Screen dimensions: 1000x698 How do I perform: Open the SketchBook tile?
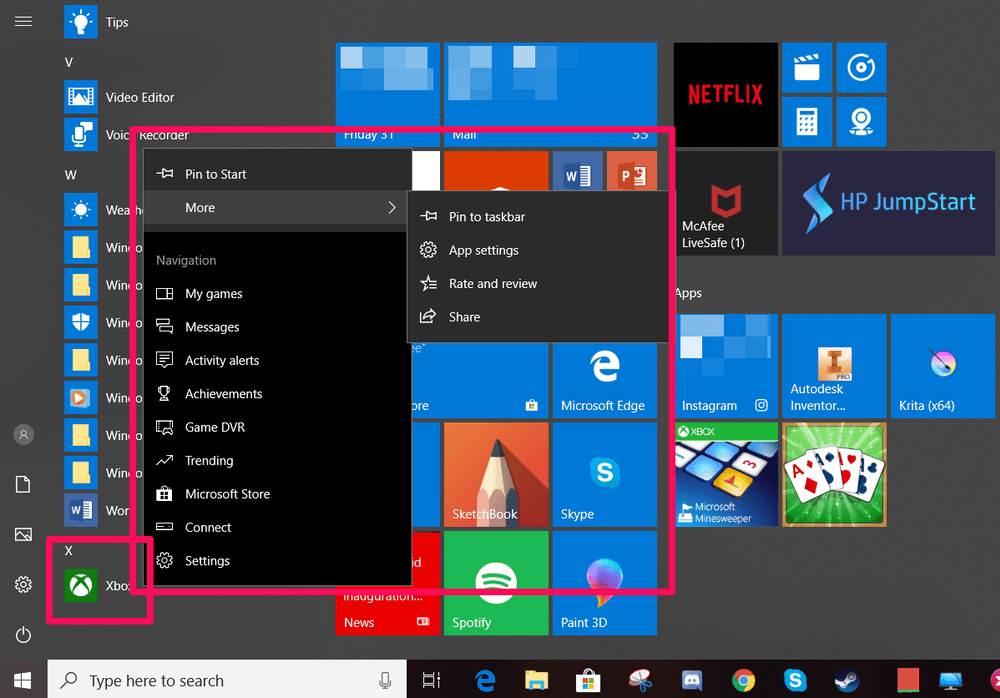pyautogui.click(x=495, y=474)
